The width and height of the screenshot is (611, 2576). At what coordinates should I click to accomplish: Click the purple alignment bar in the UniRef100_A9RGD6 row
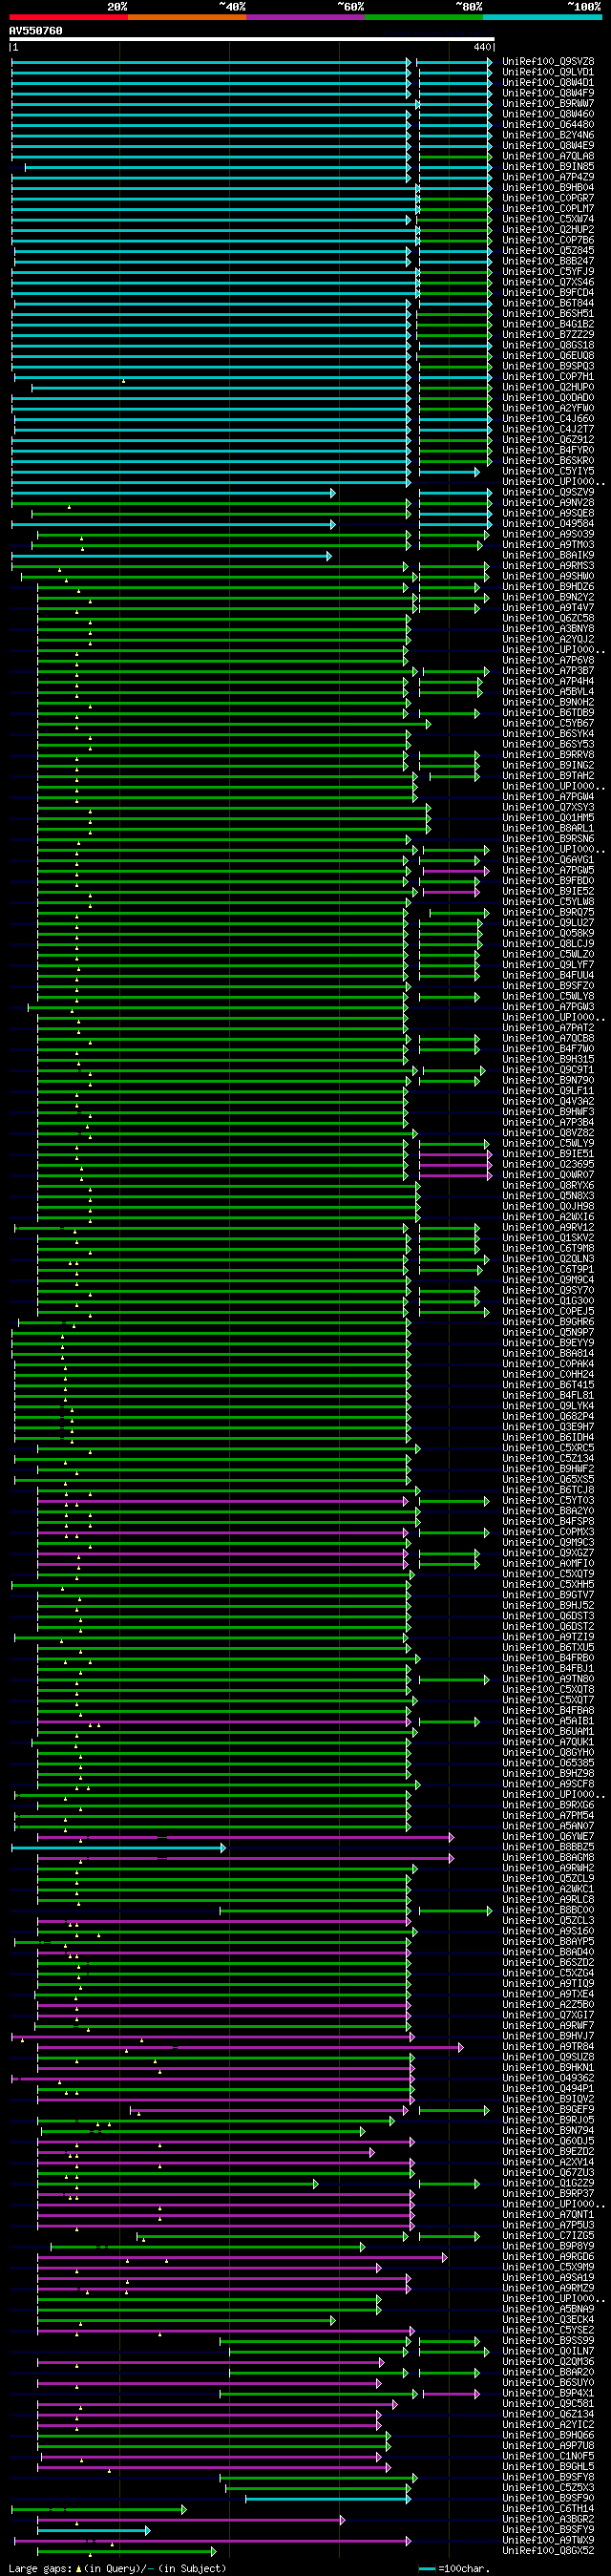click(x=242, y=2257)
